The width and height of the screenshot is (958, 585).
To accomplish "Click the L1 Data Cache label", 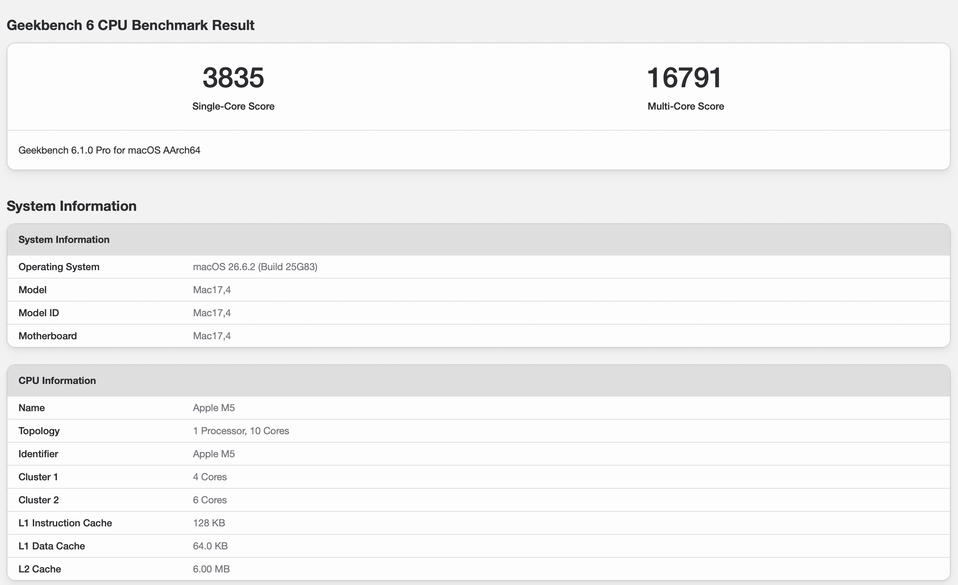I will (x=51, y=546).
